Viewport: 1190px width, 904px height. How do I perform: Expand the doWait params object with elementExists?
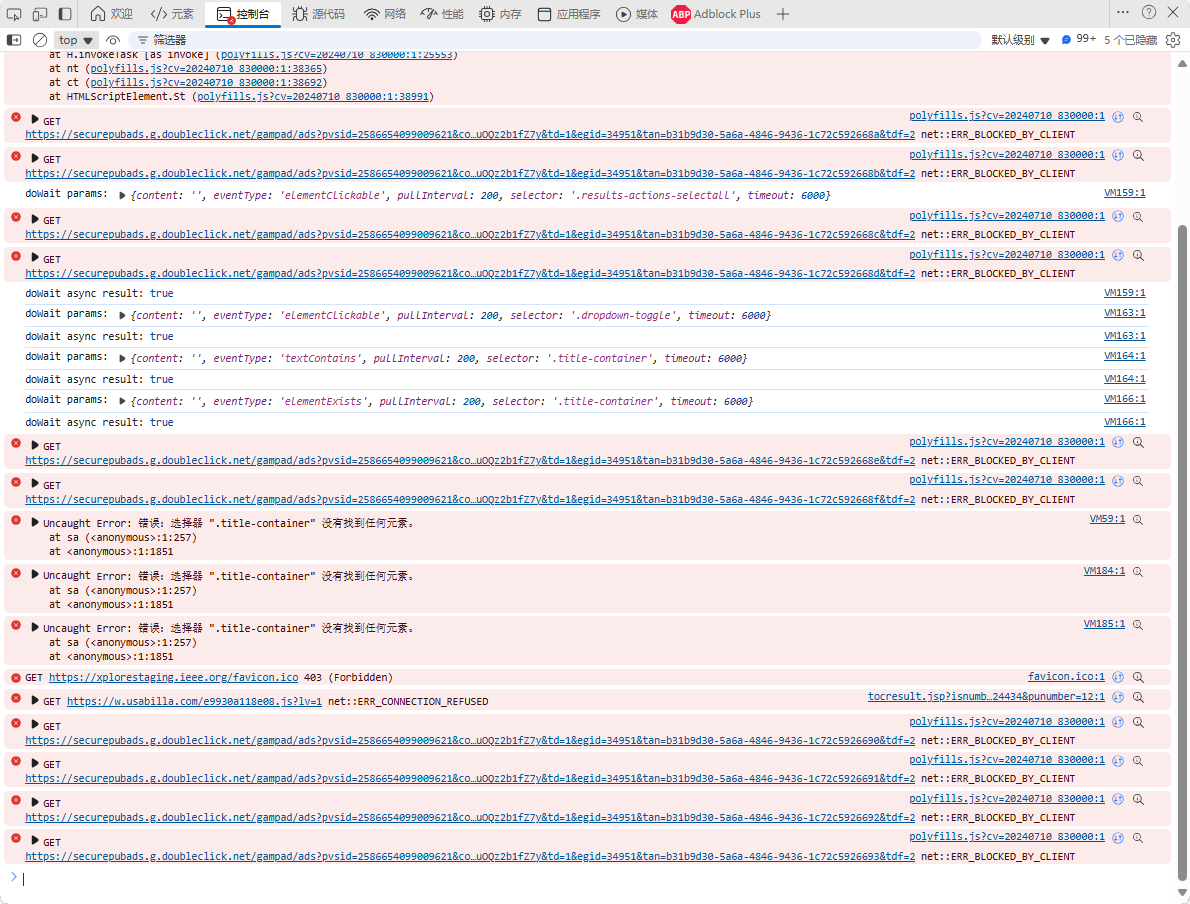coord(122,401)
